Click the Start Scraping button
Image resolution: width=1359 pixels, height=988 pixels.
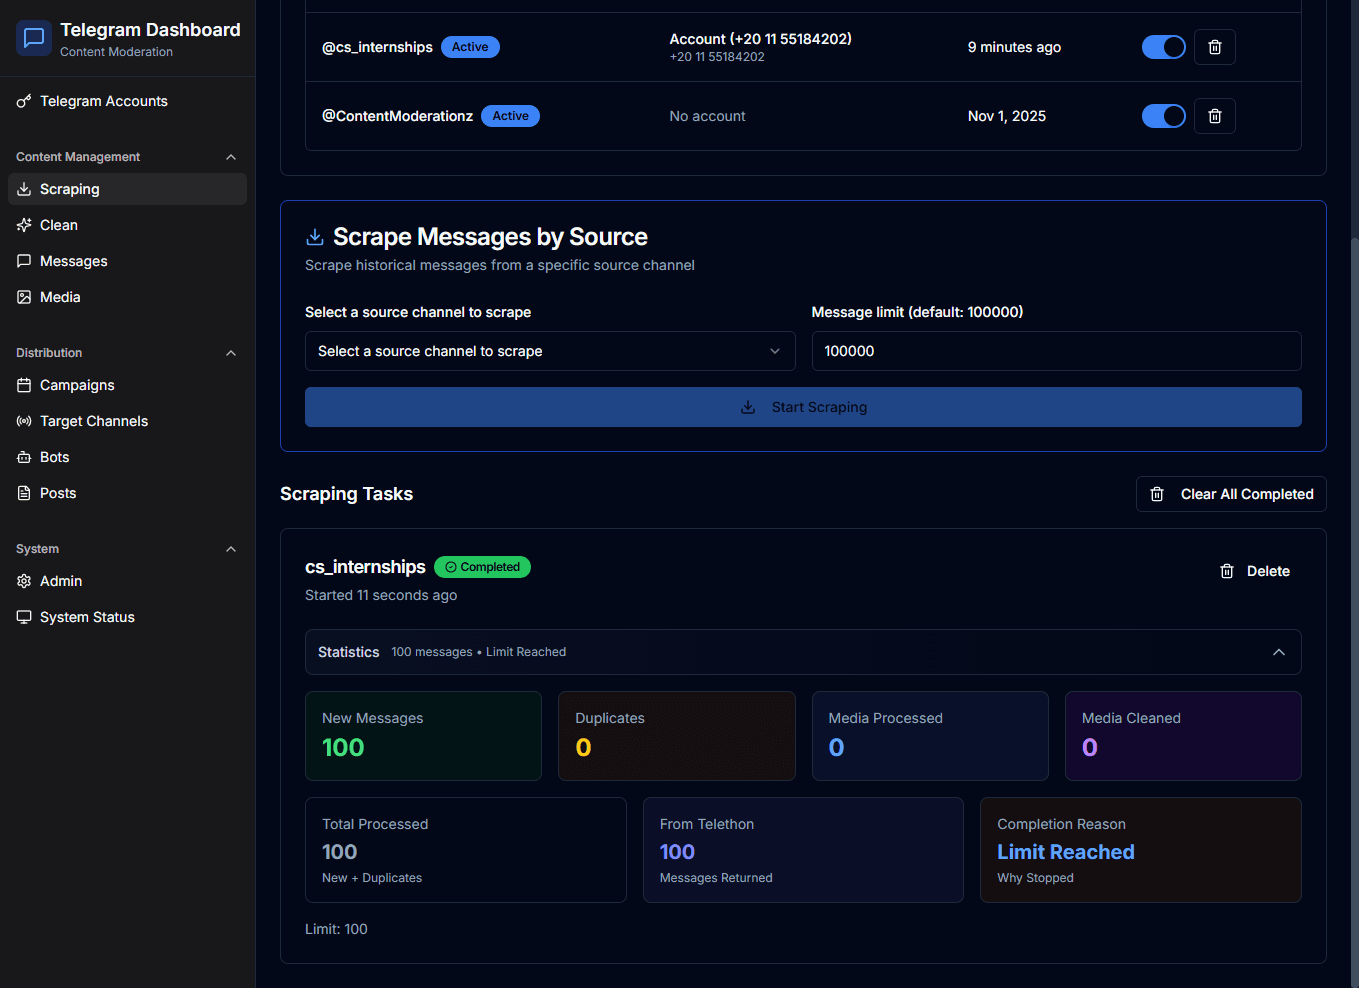[803, 407]
